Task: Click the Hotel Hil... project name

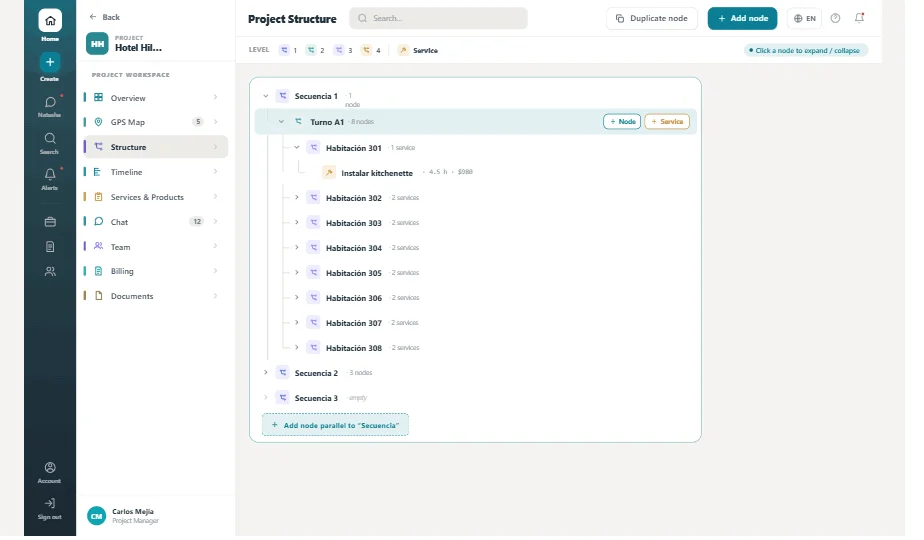Action: pos(138,48)
